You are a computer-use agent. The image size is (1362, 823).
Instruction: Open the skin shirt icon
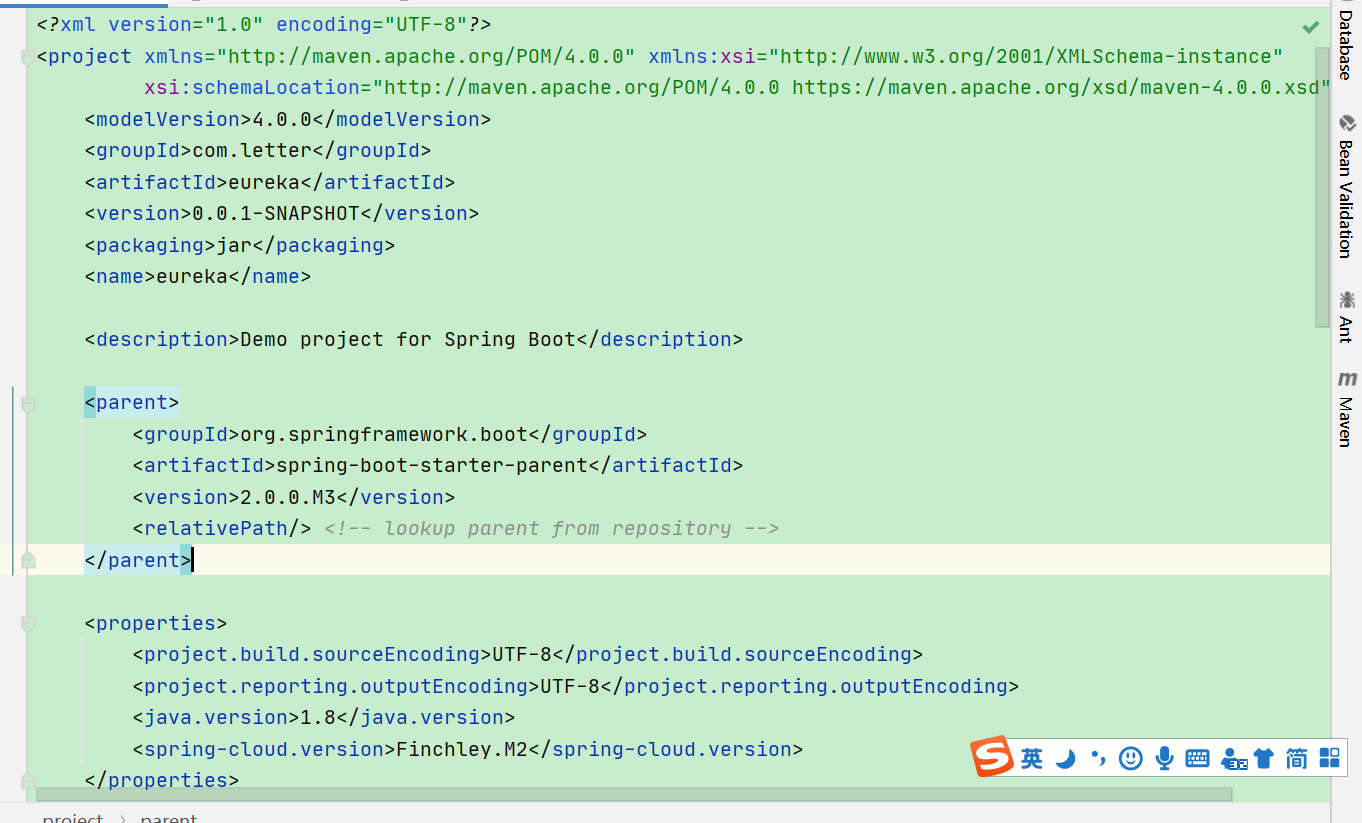1263,759
